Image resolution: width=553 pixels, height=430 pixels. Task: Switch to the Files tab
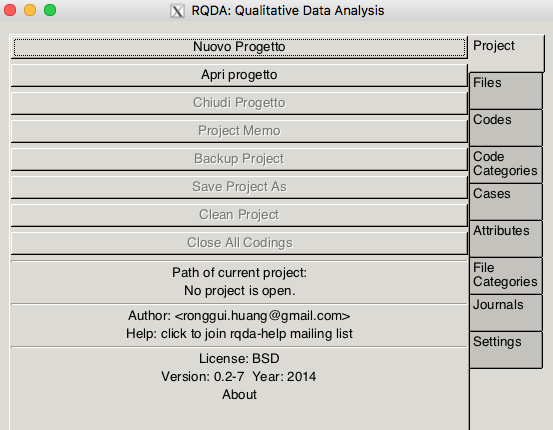click(x=506, y=91)
